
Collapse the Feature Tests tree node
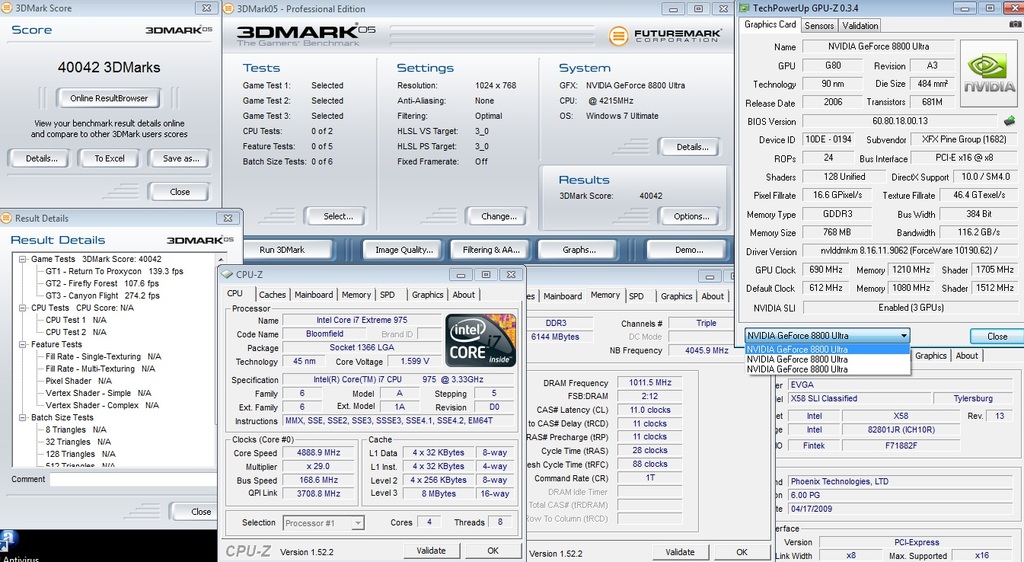pos(23,345)
